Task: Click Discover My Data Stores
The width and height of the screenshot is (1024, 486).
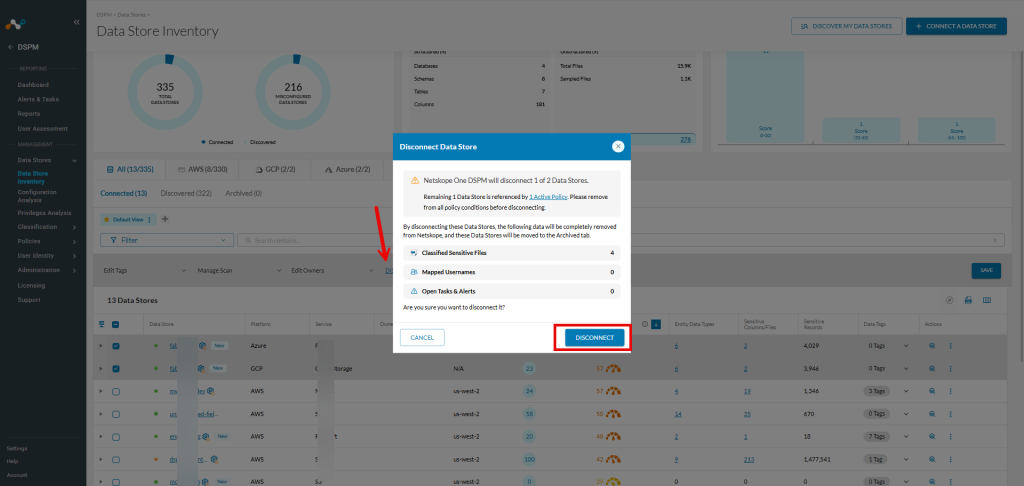Action: (x=846, y=26)
